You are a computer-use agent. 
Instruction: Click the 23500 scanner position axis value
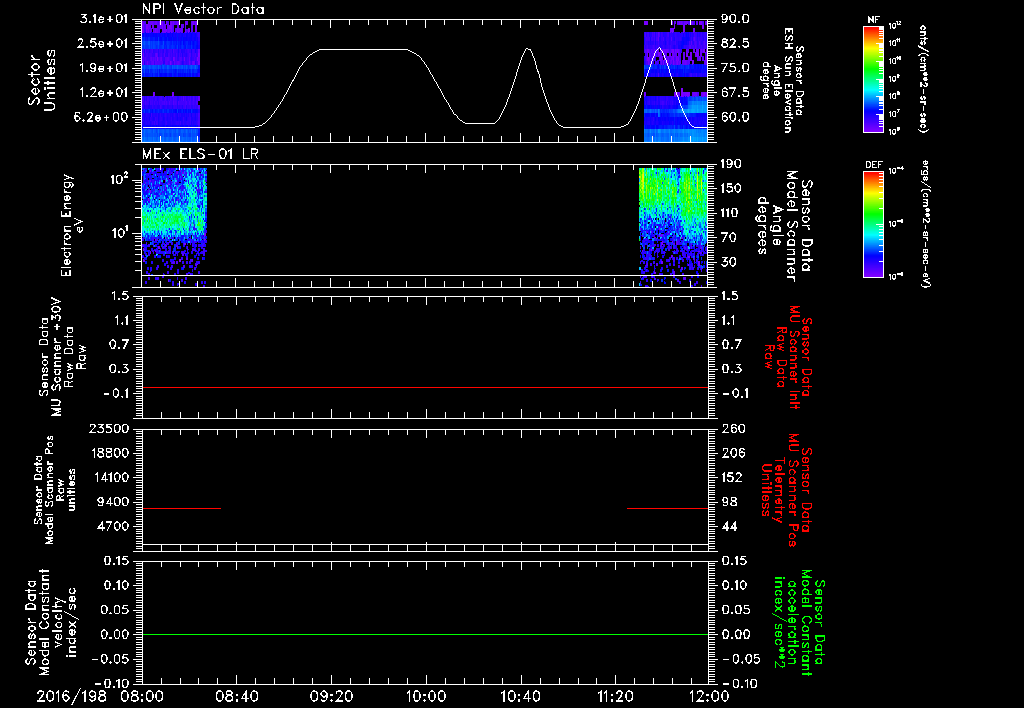click(x=108, y=428)
